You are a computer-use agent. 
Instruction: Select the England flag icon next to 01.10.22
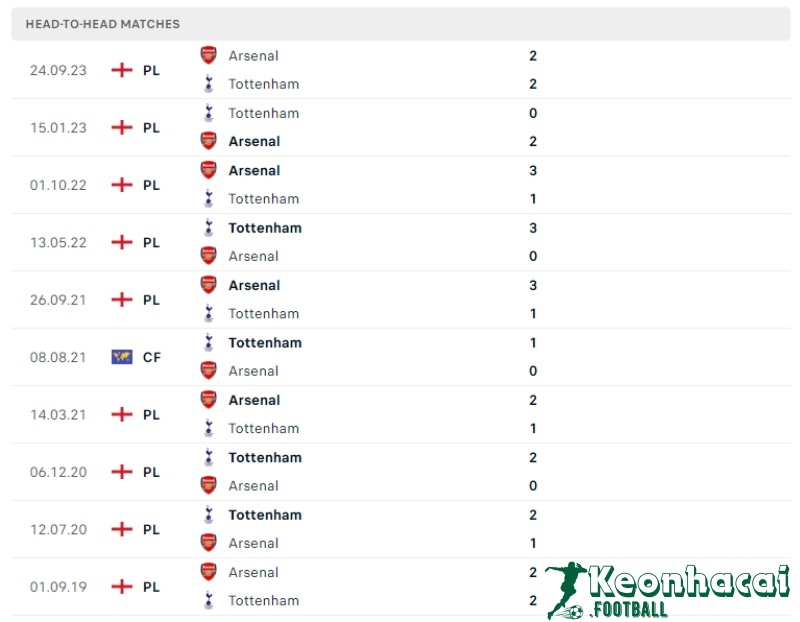[x=123, y=184]
